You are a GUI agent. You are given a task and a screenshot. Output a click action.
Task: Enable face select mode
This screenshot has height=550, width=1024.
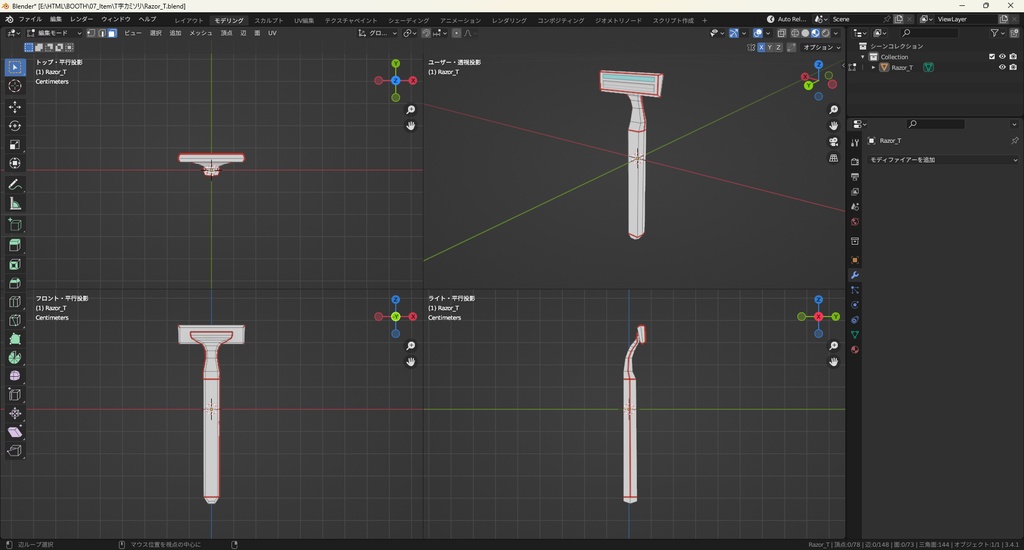[112, 33]
